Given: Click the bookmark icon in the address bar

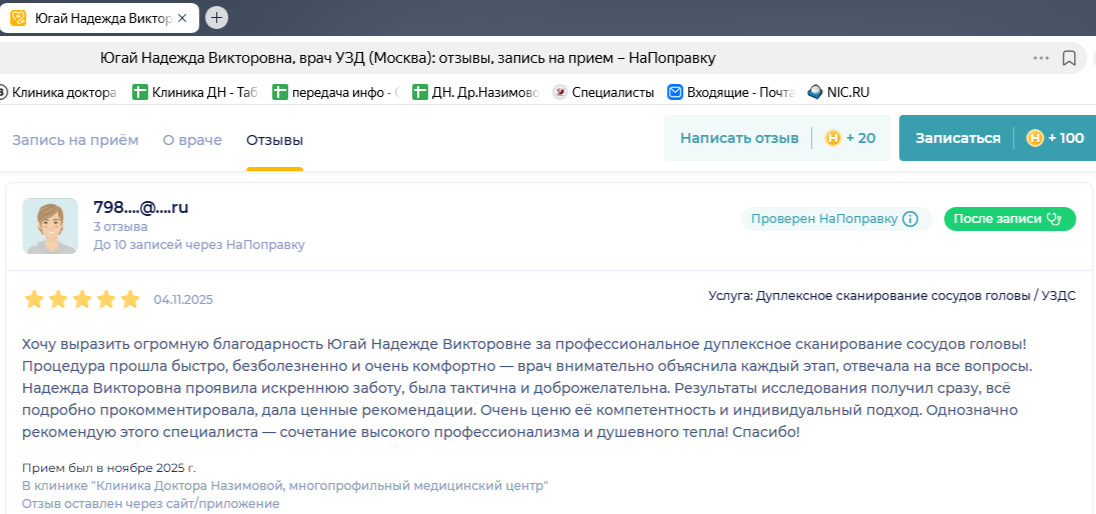Looking at the screenshot, I should 1069,58.
